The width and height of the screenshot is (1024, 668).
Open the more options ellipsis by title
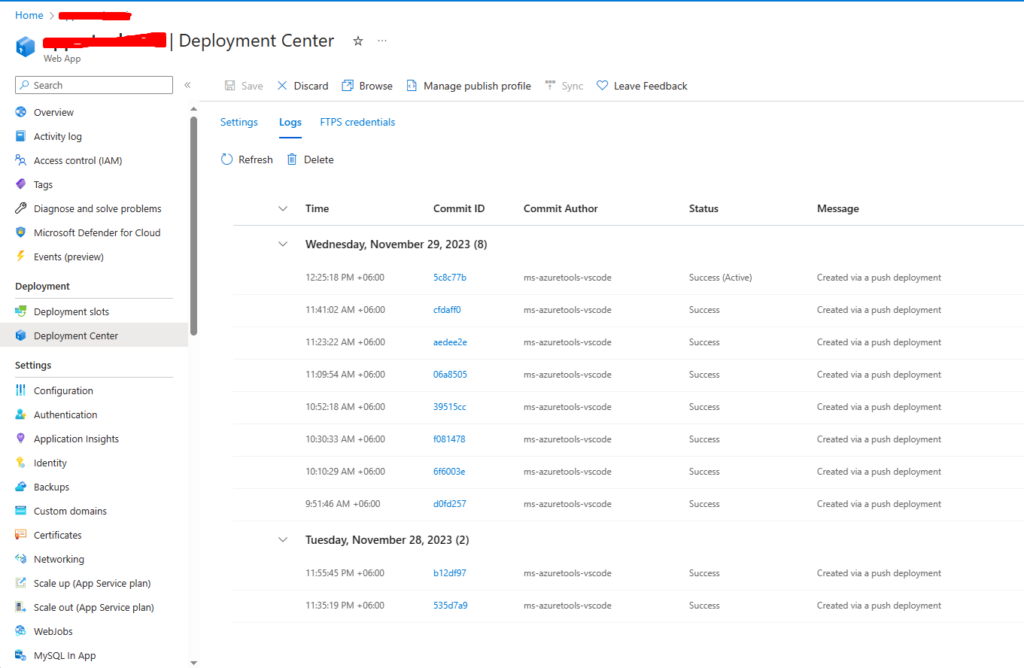(382, 41)
